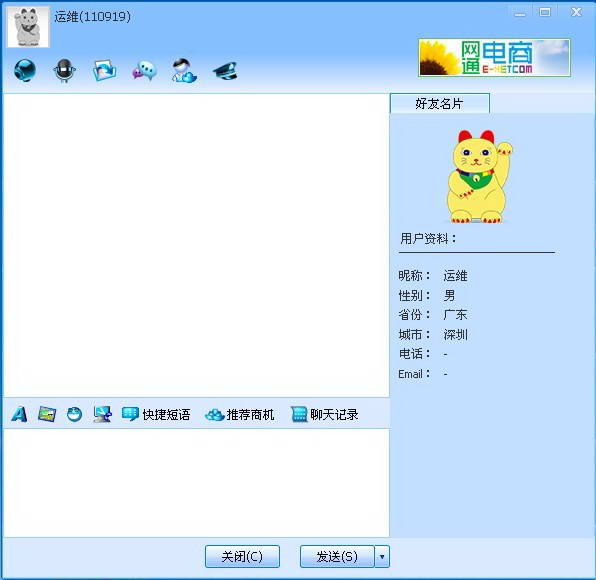
Task: Start voice chat with microphone icon
Action: click(x=65, y=70)
